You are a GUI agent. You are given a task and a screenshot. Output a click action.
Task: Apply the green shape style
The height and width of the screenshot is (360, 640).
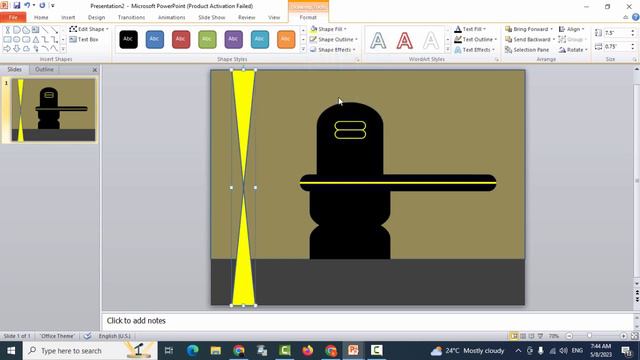coord(207,39)
